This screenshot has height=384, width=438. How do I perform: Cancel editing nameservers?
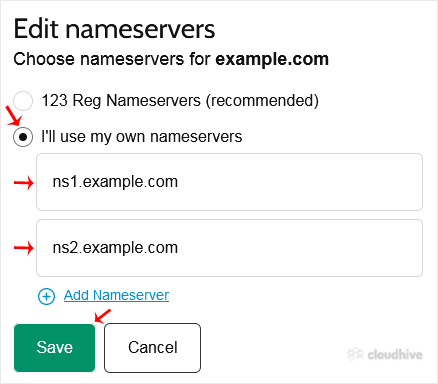[152, 348]
